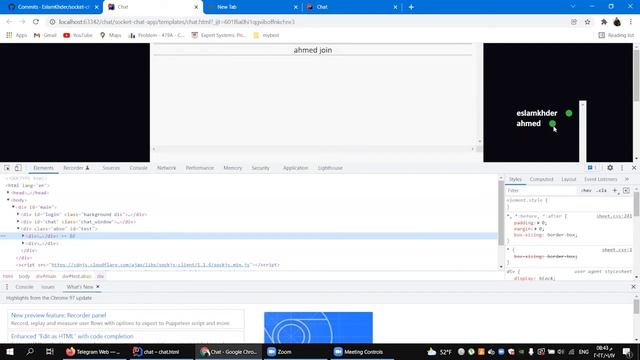Screen dimensions: 640x360
Task: Open the Apps bookmarks shortcut
Action: pyautogui.click(x=16, y=36)
